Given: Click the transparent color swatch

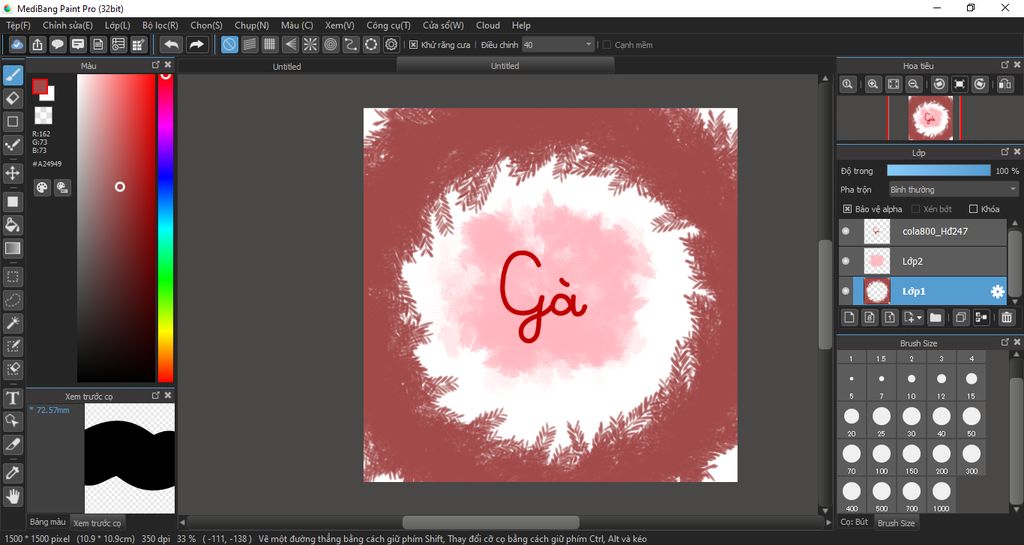Looking at the screenshot, I should pyautogui.click(x=44, y=116).
